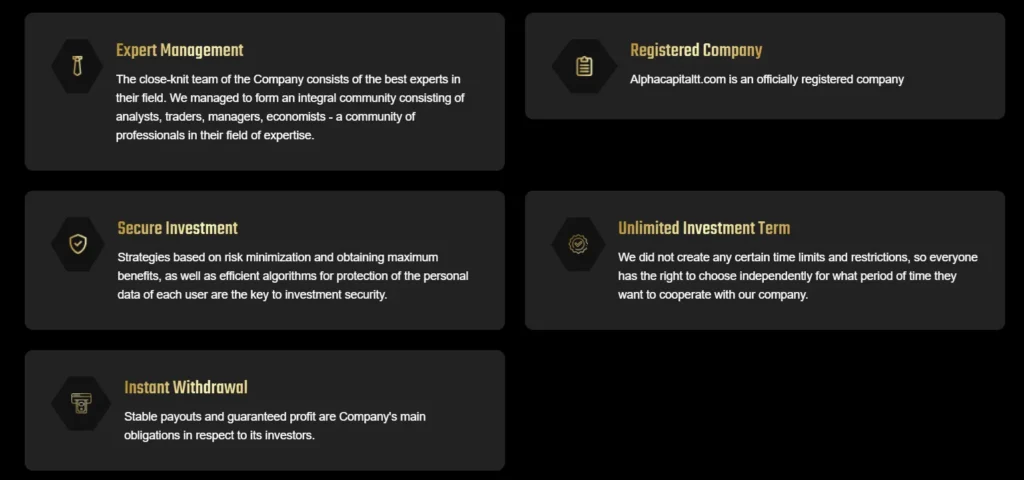Click the shield checkmark icon
The image size is (1024, 480).
77,243
